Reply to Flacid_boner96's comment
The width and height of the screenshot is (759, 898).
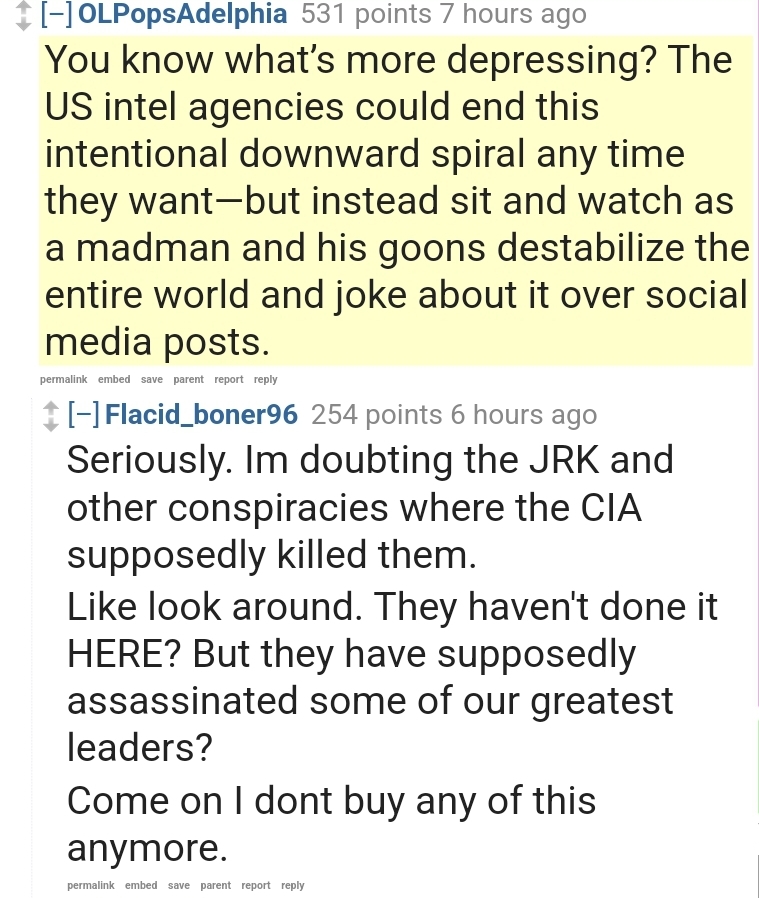292,885
